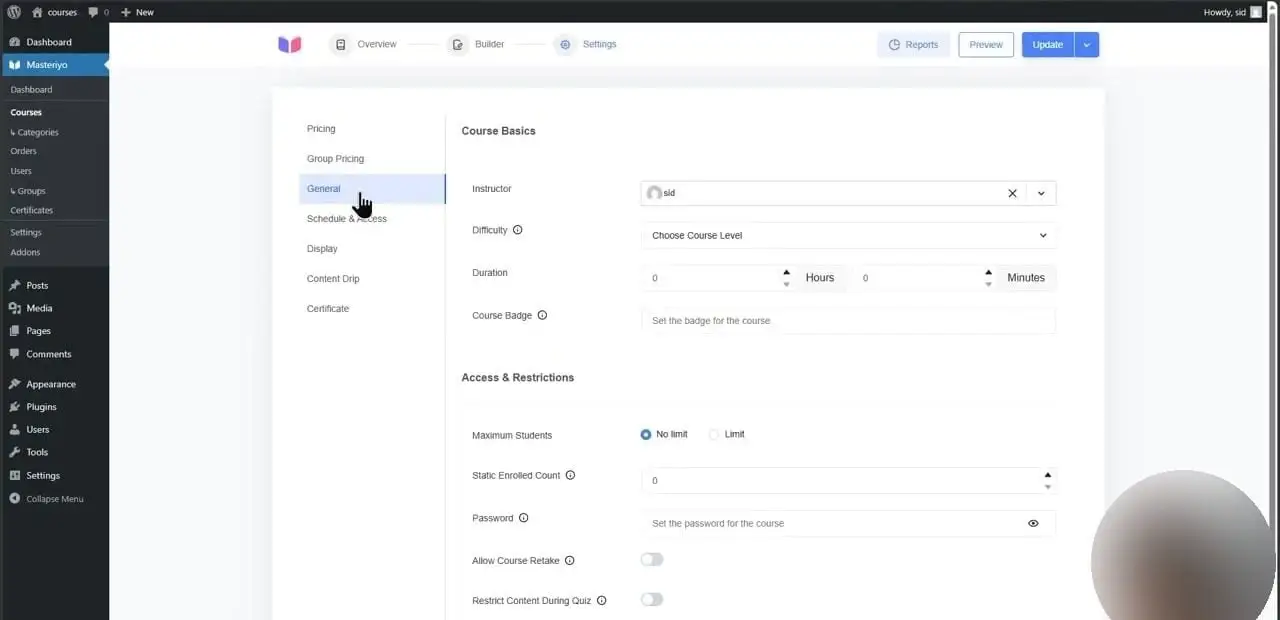The width and height of the screenshot is (1280, 620).
Task: Click the Users person icon in sidebar
Action: [14, 429]
